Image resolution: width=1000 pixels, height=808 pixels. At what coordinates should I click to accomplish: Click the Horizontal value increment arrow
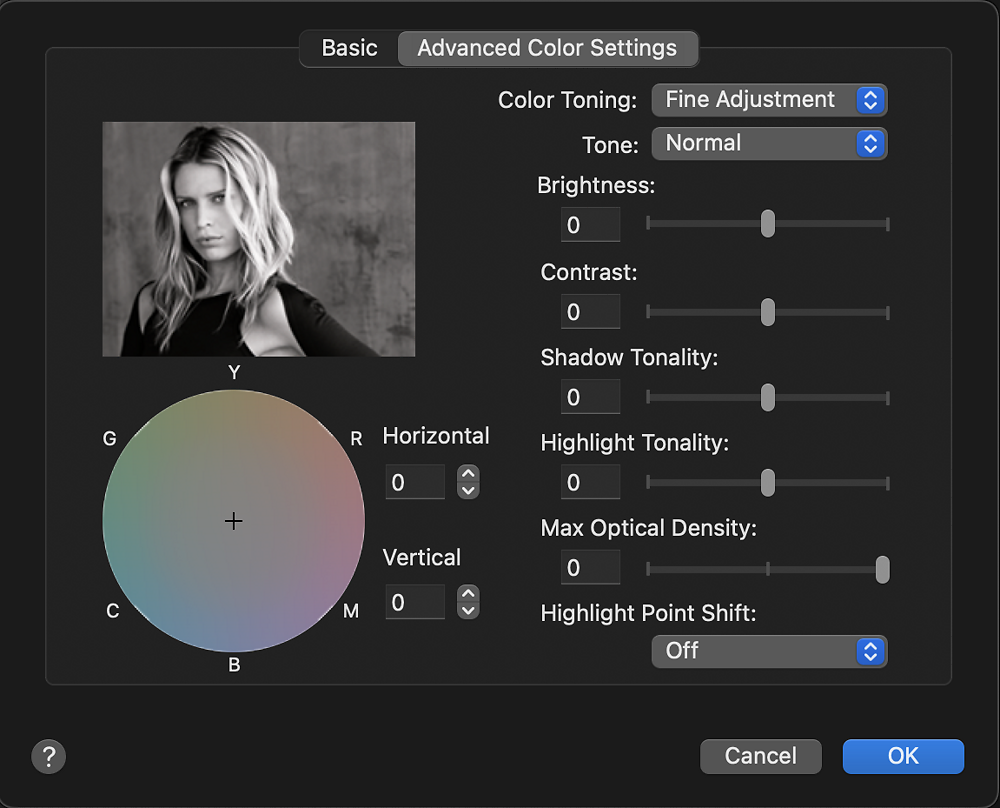[x=467, y=475]
